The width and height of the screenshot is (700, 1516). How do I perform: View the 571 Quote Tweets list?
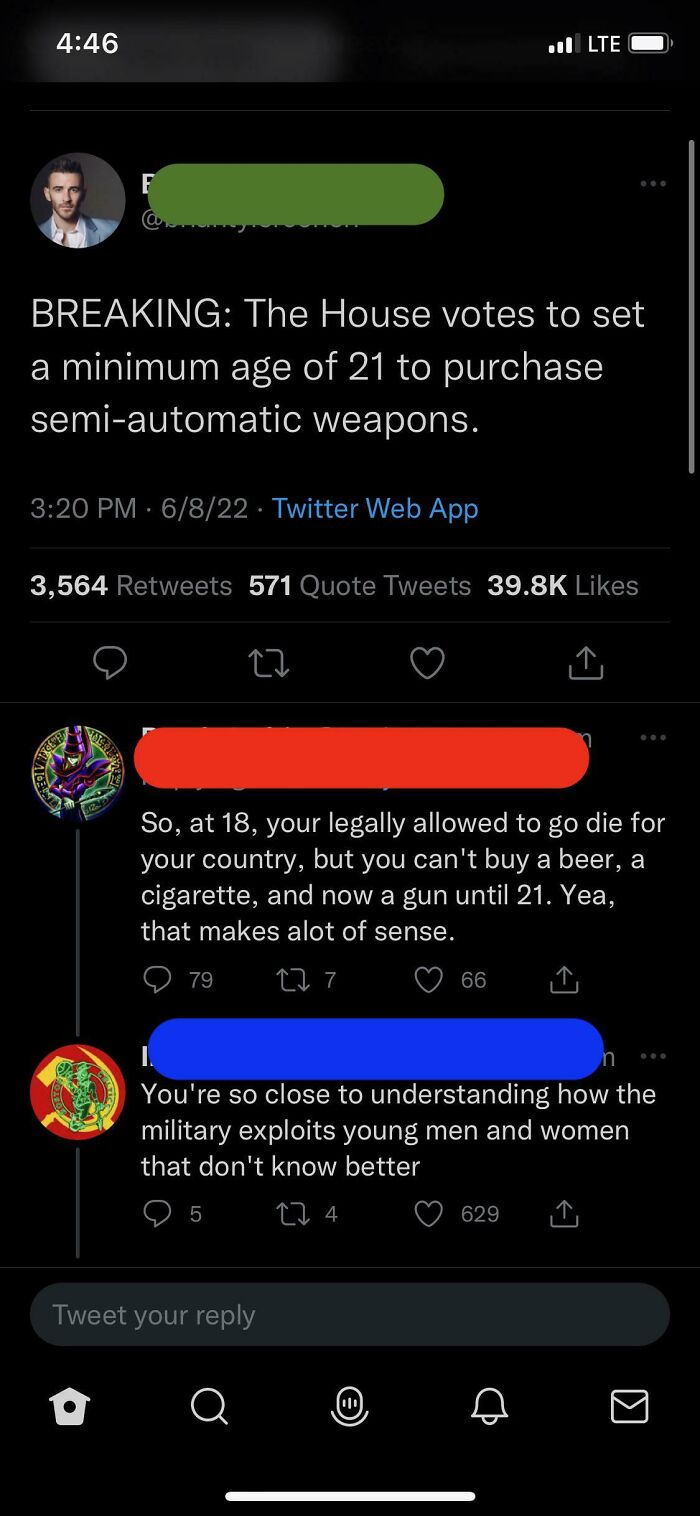coord(360,585)
